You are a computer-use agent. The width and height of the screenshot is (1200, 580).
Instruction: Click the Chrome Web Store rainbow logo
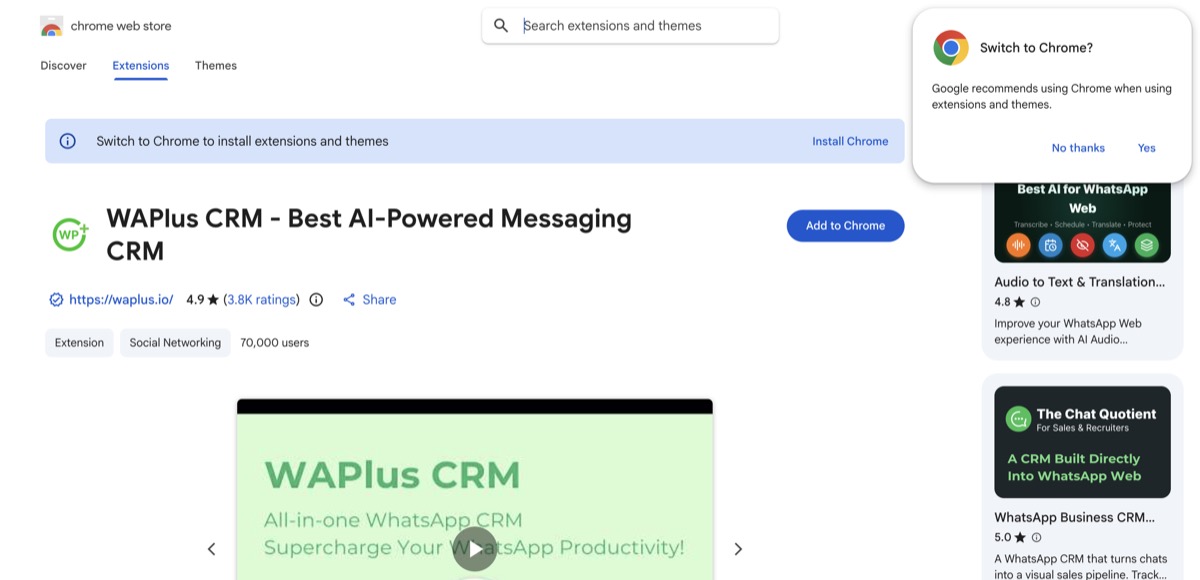tap(52, 26)
